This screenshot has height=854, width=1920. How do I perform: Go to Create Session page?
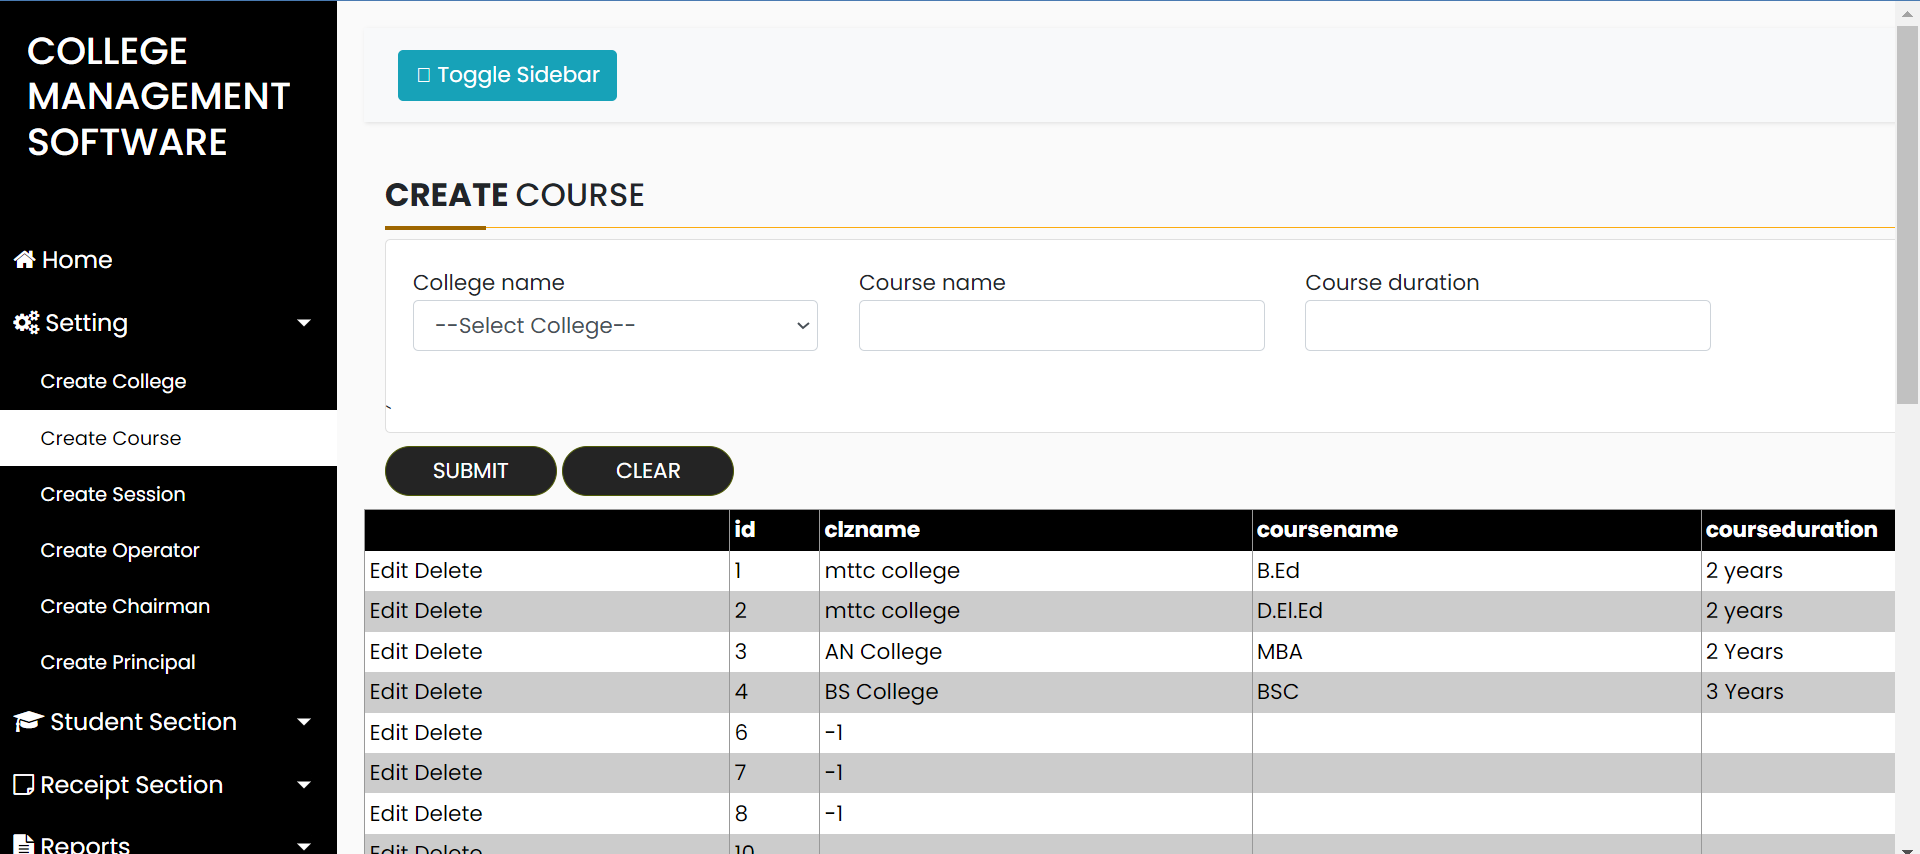click(113, 494)
